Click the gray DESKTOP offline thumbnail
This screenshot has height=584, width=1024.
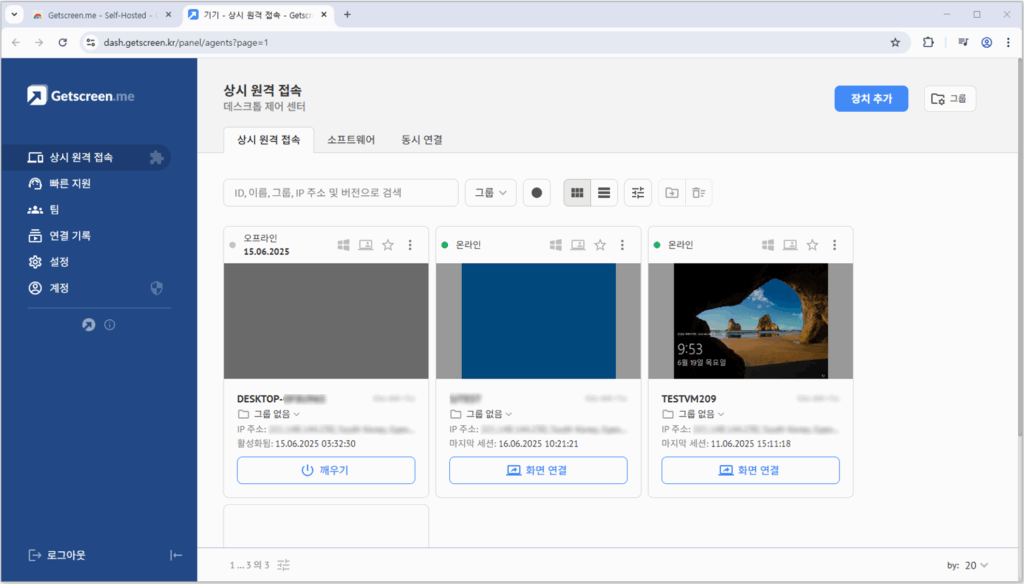pyautogui.click(x=326, y=321)
